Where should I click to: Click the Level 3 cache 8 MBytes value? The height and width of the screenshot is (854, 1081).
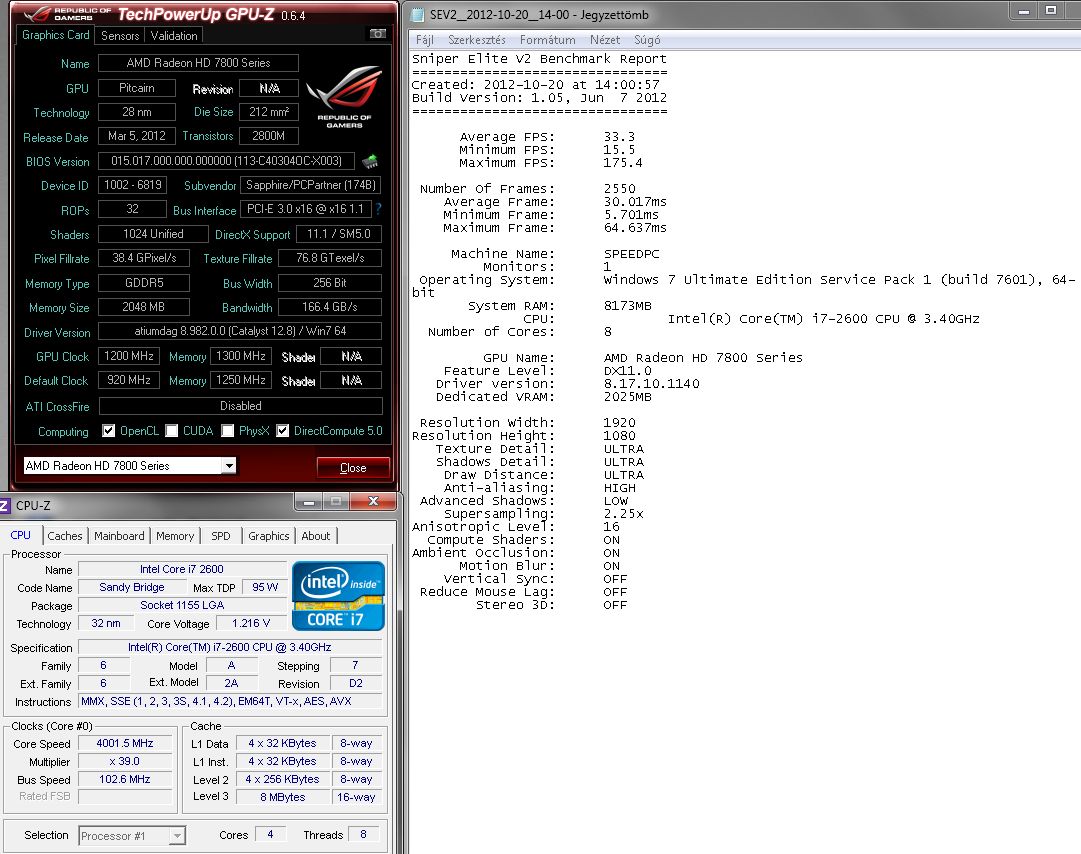point(283,797)
